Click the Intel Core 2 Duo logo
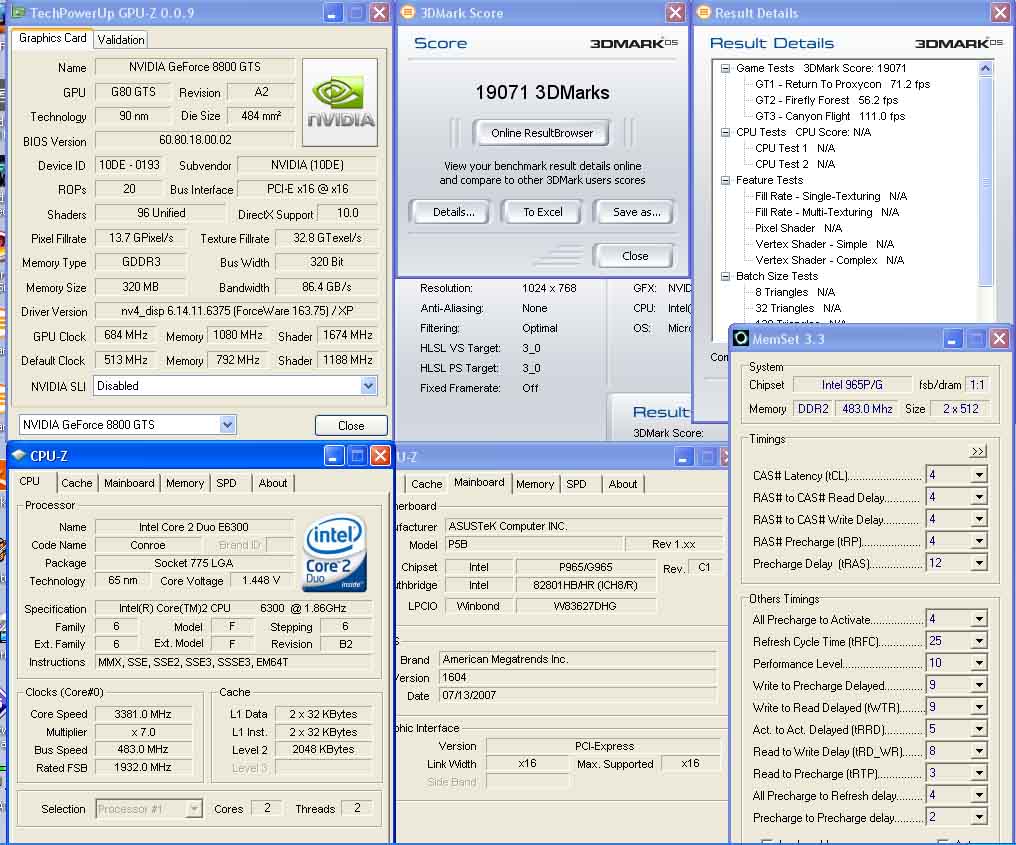Viewport: 1016px width, 845px height. tap(335, 553)
